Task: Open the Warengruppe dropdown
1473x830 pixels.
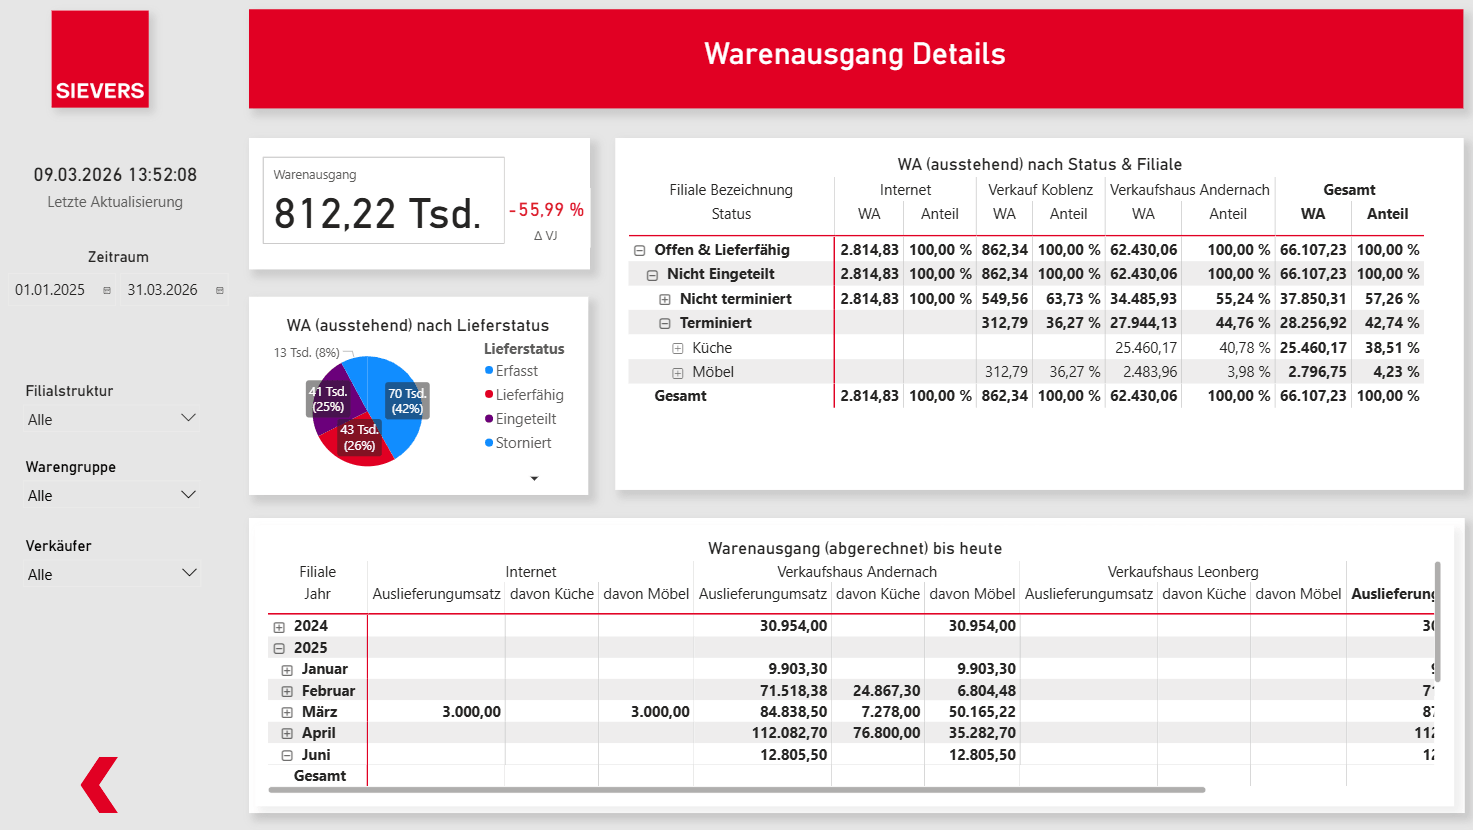Action: click(x=112, y=495)
